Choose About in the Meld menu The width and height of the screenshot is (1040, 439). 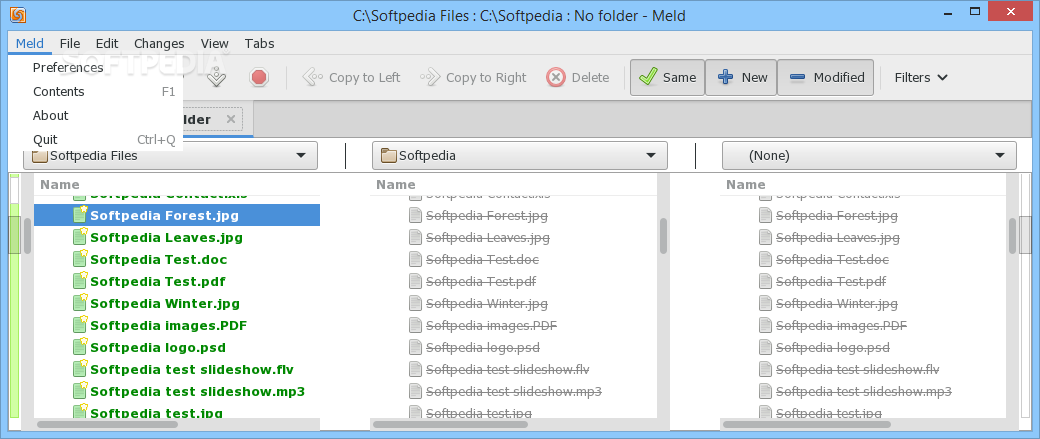coord(96,115)
